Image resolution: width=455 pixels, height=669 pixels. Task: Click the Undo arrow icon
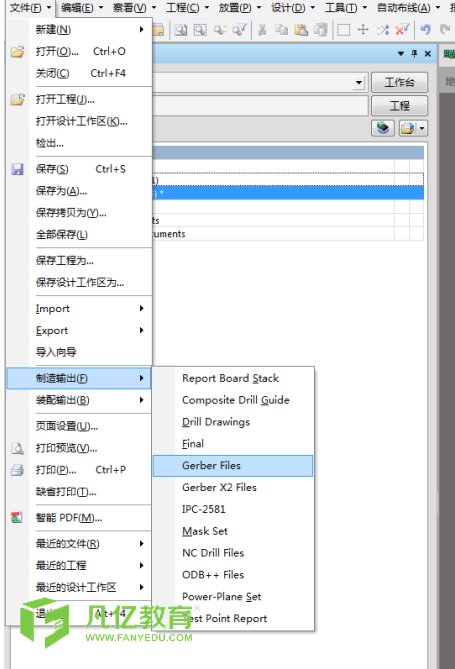[x=425, y=29]
